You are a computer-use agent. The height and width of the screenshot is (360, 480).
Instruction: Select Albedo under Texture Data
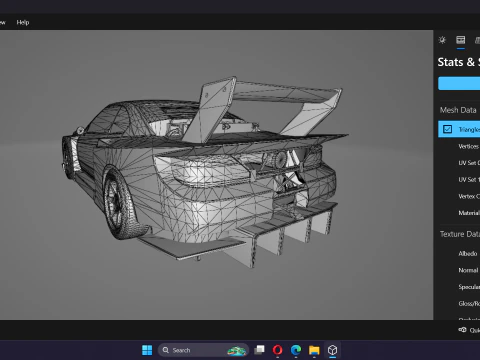tap(468, 254)
